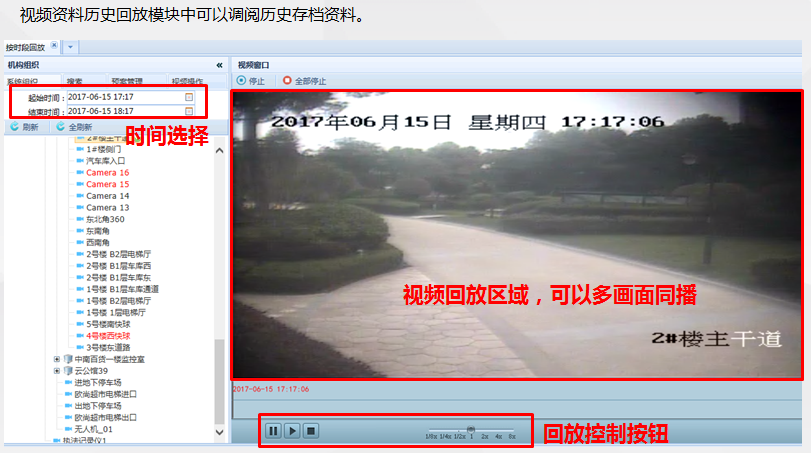Click the red 全部停止 stop-all icon
The width and height of the screenshot is (811, 453).
point(287,81)
